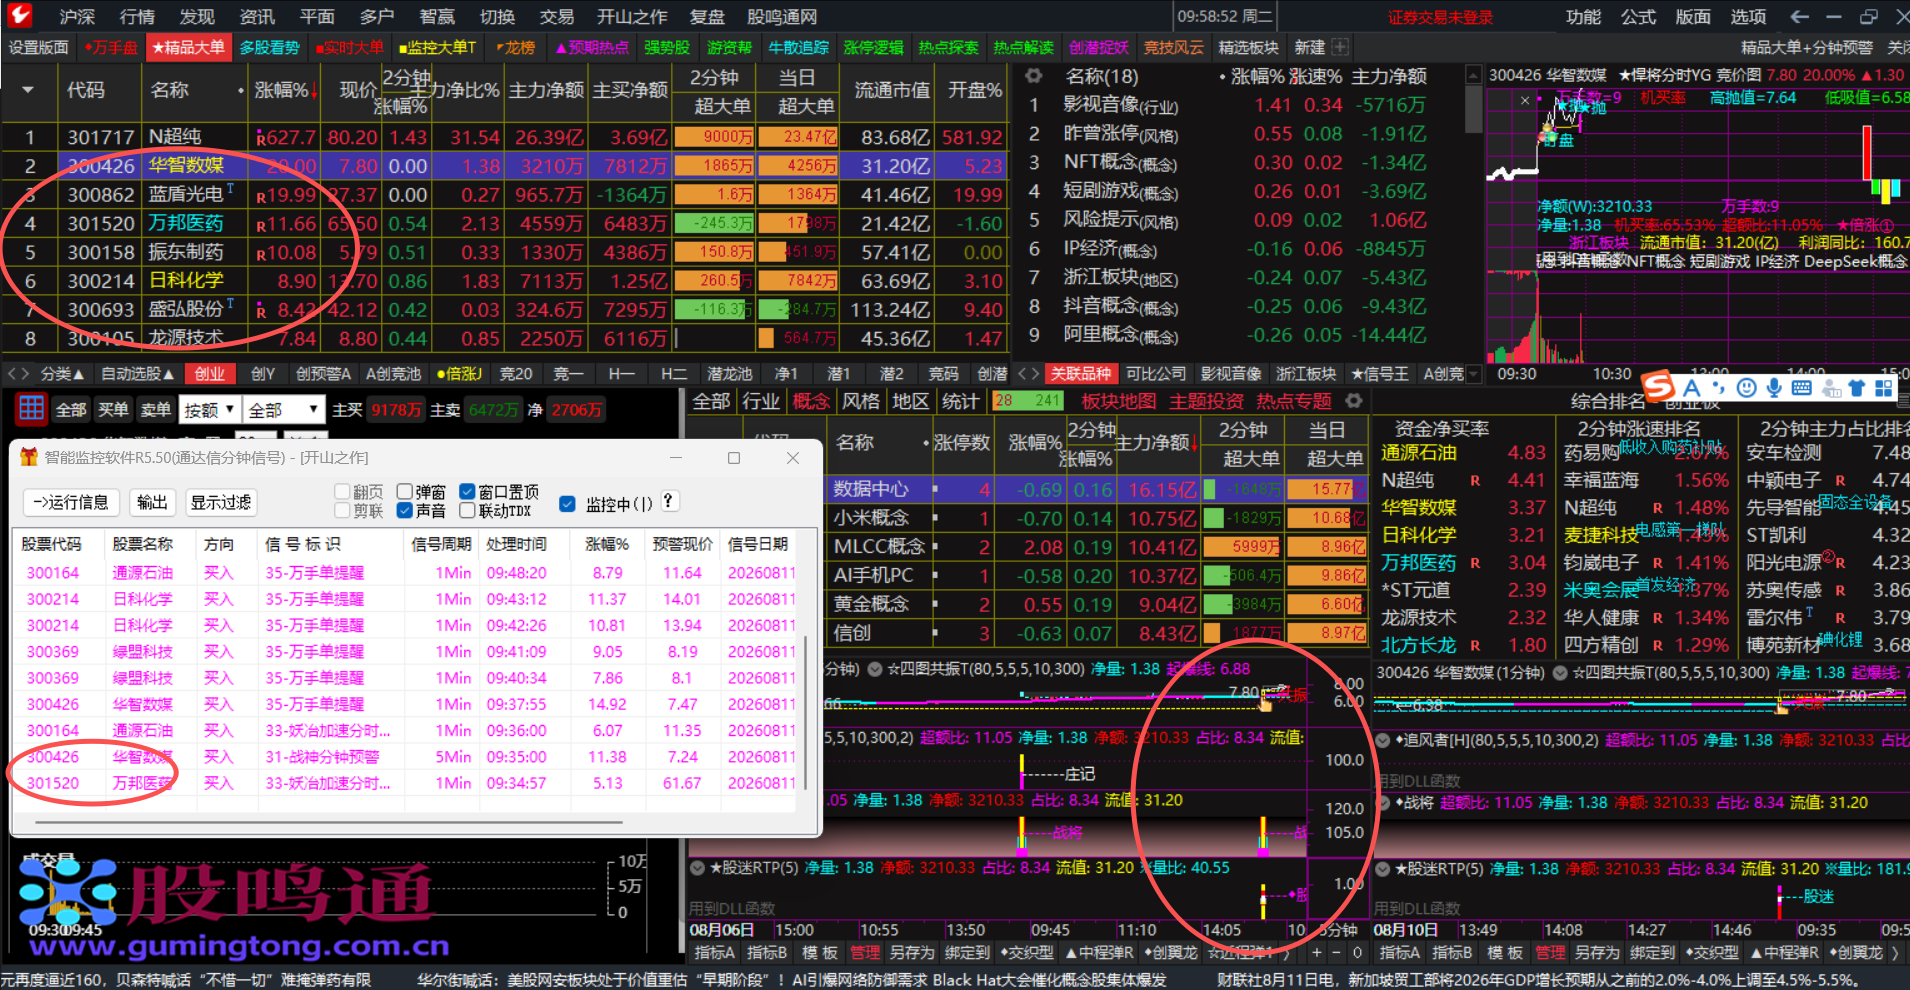Open the 功能 menu
Viewport: 1910px width, 990px height.
click(x=1583, y=17)
